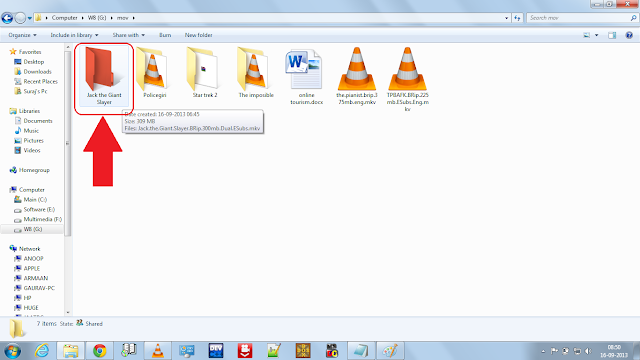Select the online tourism.docx Word file
640x360 pixels.
pos(306,76)
